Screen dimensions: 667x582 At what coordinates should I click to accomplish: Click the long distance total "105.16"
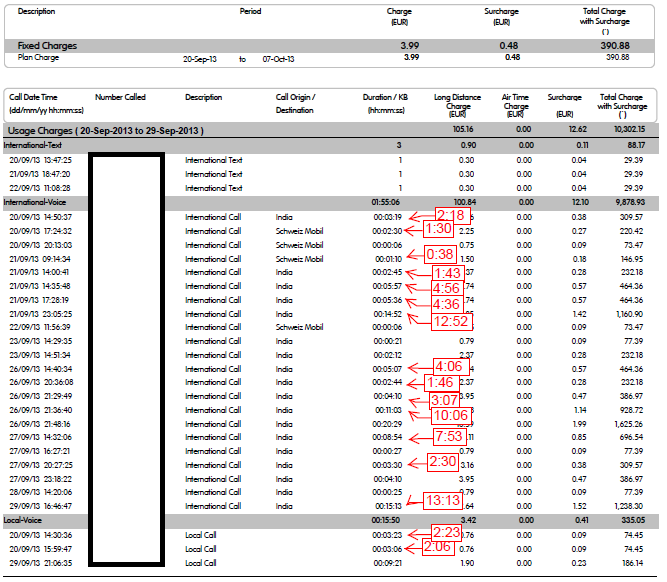(463, 129)
